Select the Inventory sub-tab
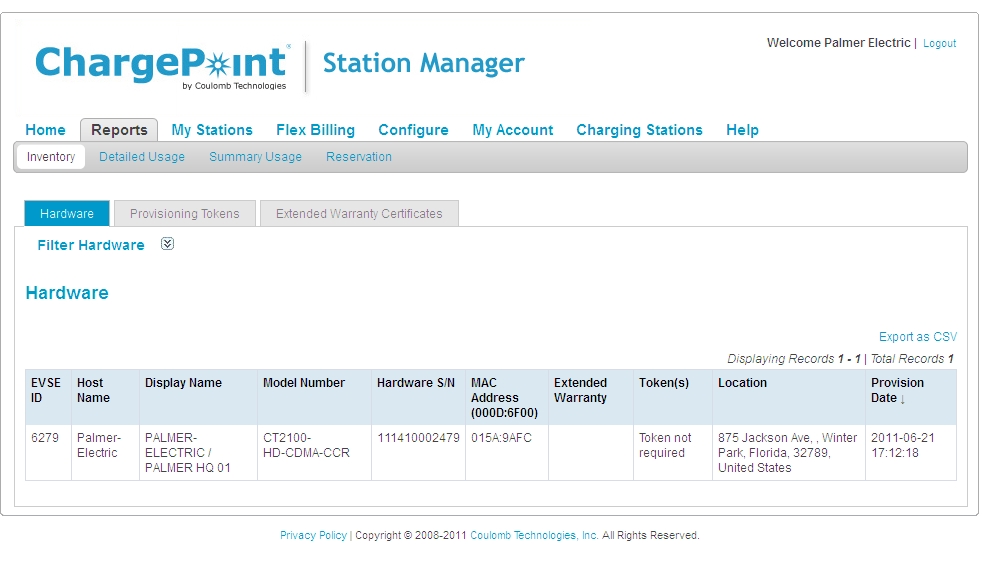Viewport: 982px width, 569px height. tap(51, 156)
